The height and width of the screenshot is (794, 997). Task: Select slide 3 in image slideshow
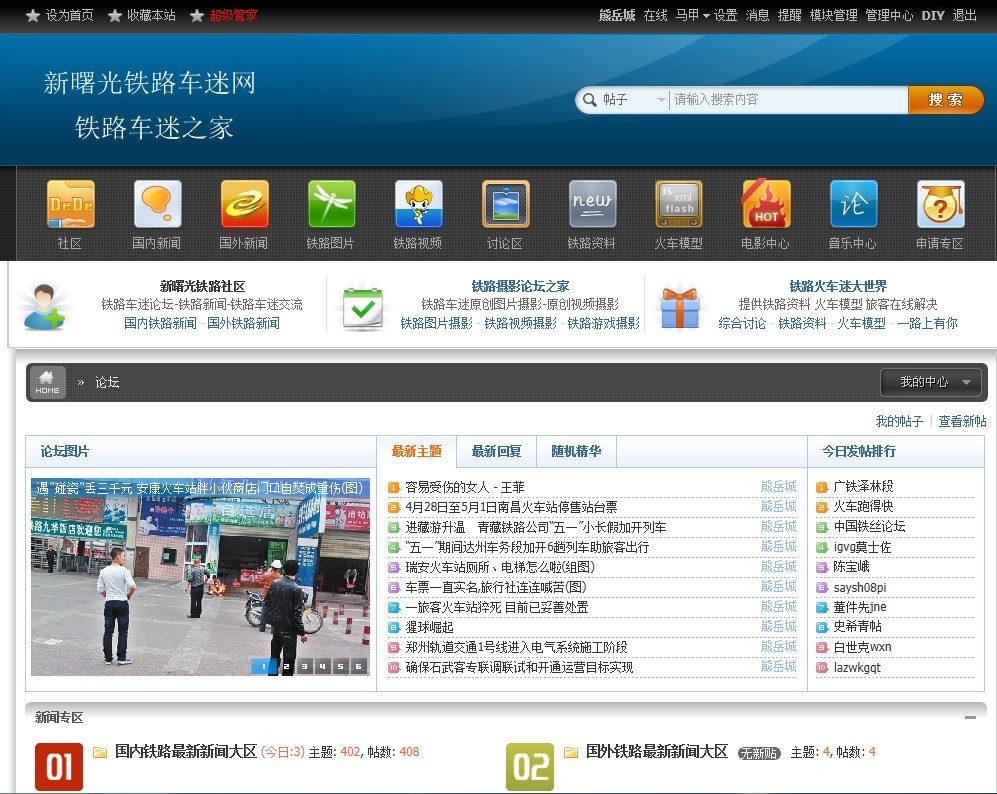[304, 666]
